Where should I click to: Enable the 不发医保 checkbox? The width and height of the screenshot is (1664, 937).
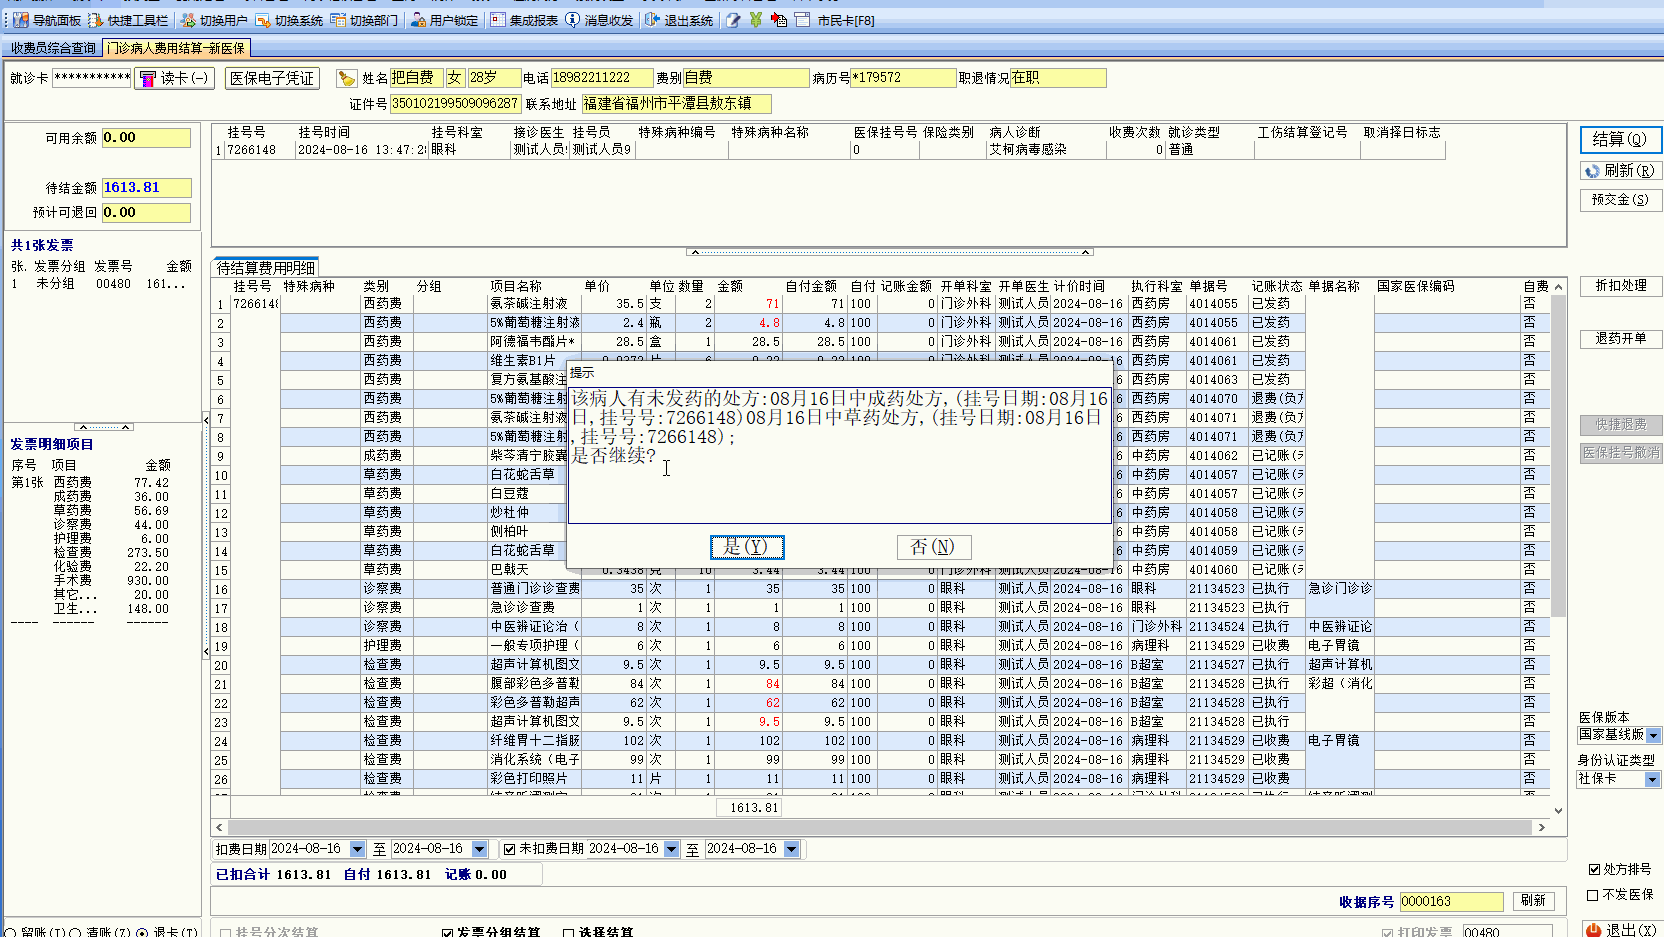pyautogui.click(x=1593, y=895)
